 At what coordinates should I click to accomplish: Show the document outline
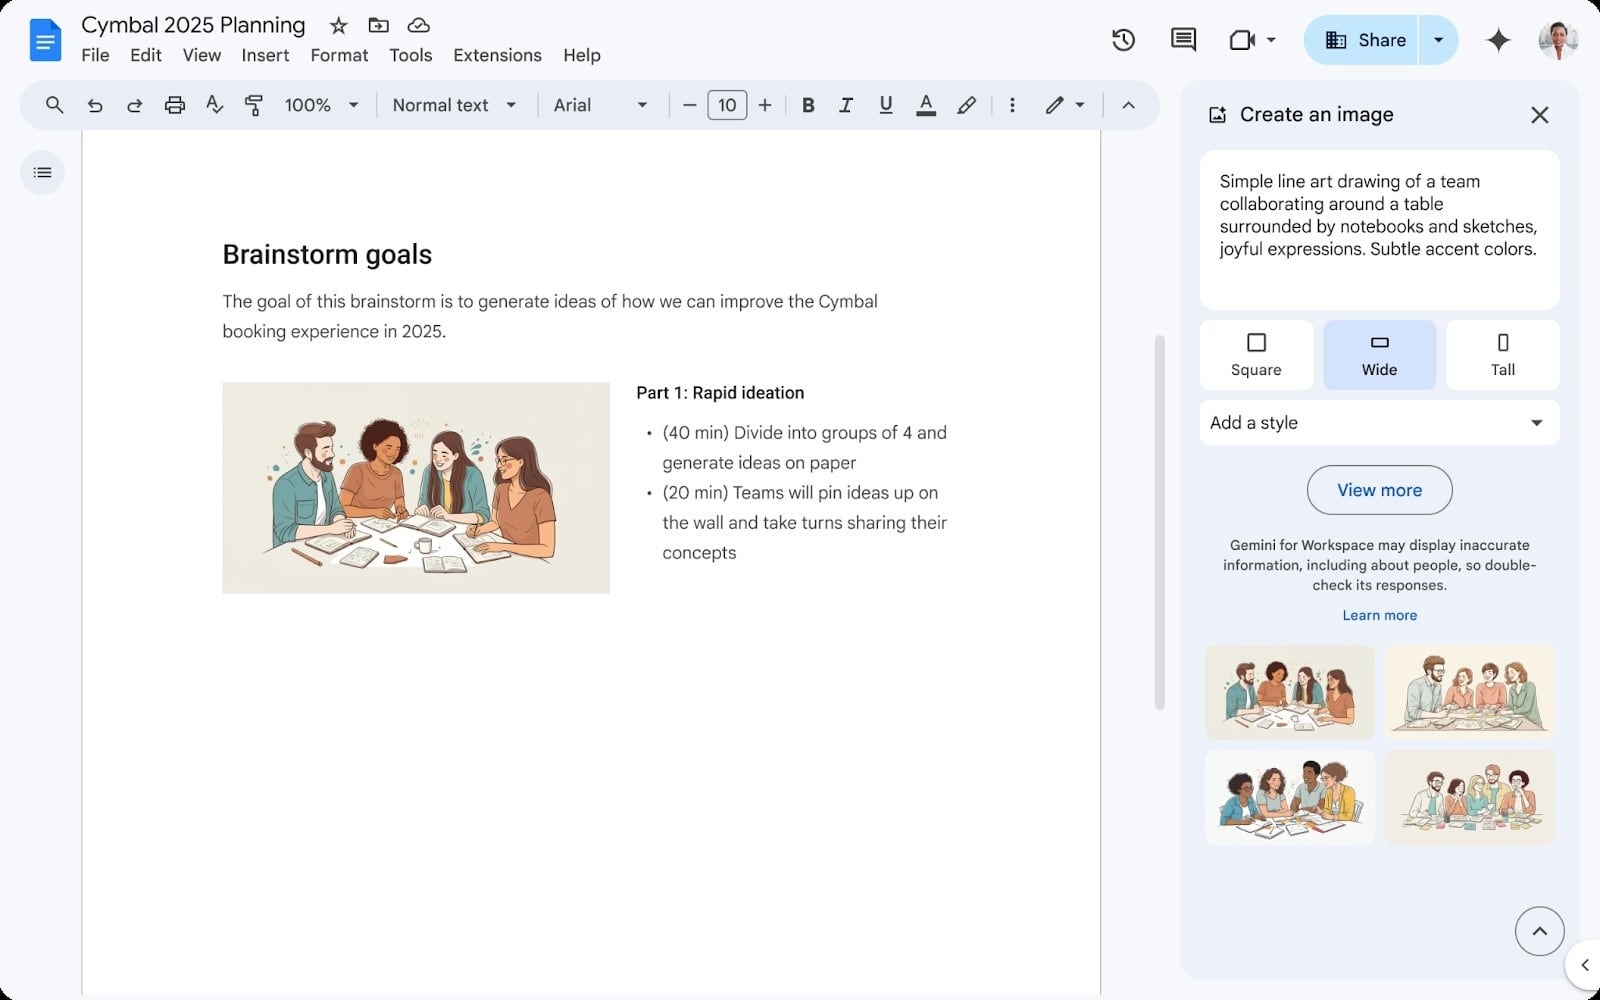[42, 172]
